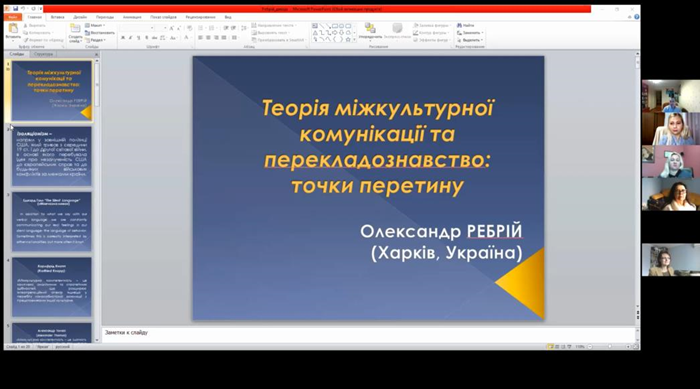Open the Вставка ribbon tab
Viewport: 700px width, 389px height.
58,17
